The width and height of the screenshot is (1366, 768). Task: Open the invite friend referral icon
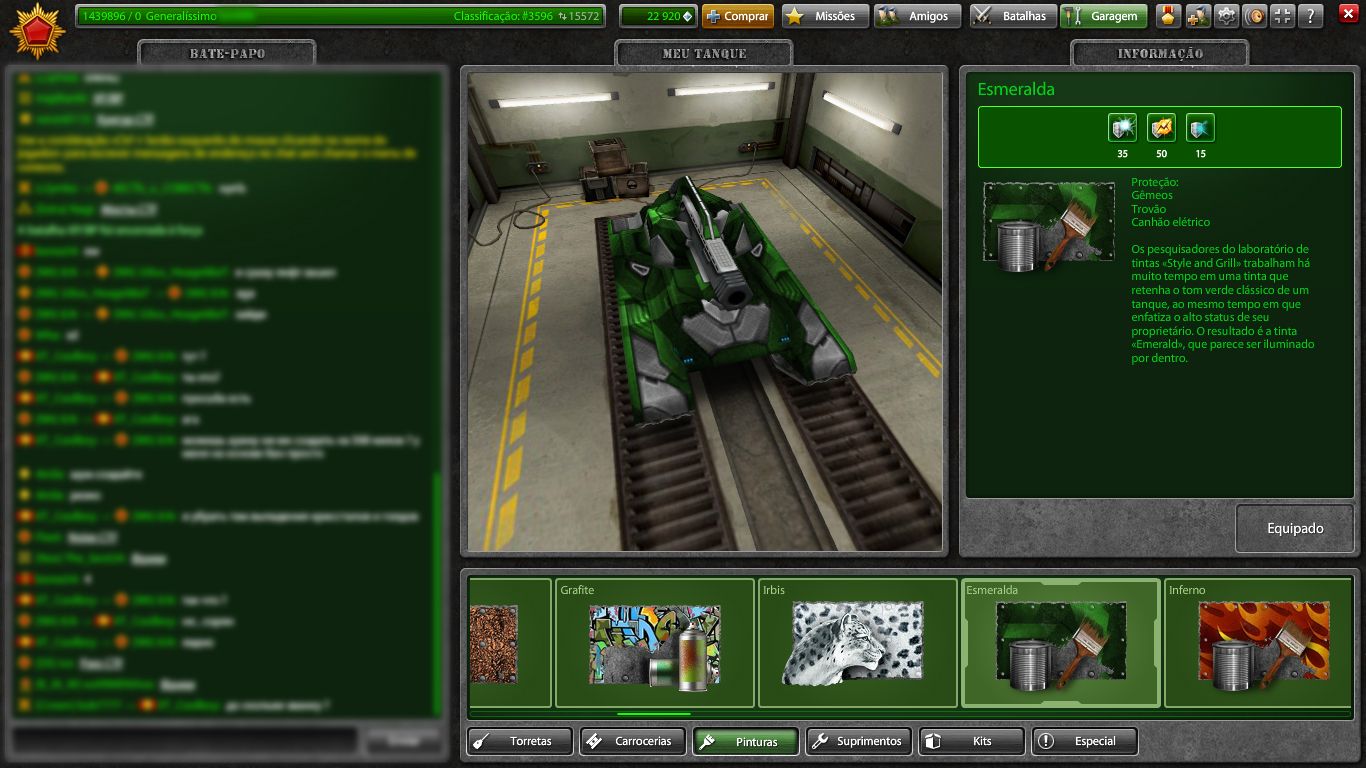coord(1197,16)
